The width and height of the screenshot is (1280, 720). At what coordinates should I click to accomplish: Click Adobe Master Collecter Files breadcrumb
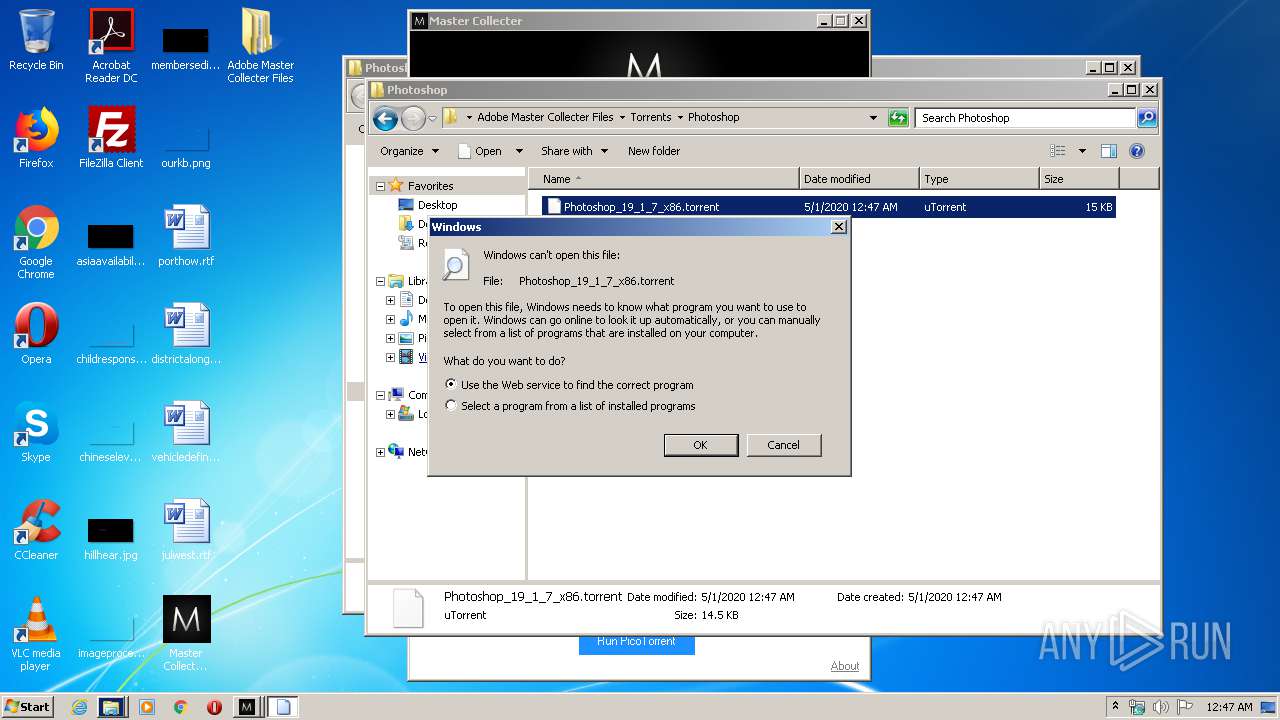tap(545, 117)
